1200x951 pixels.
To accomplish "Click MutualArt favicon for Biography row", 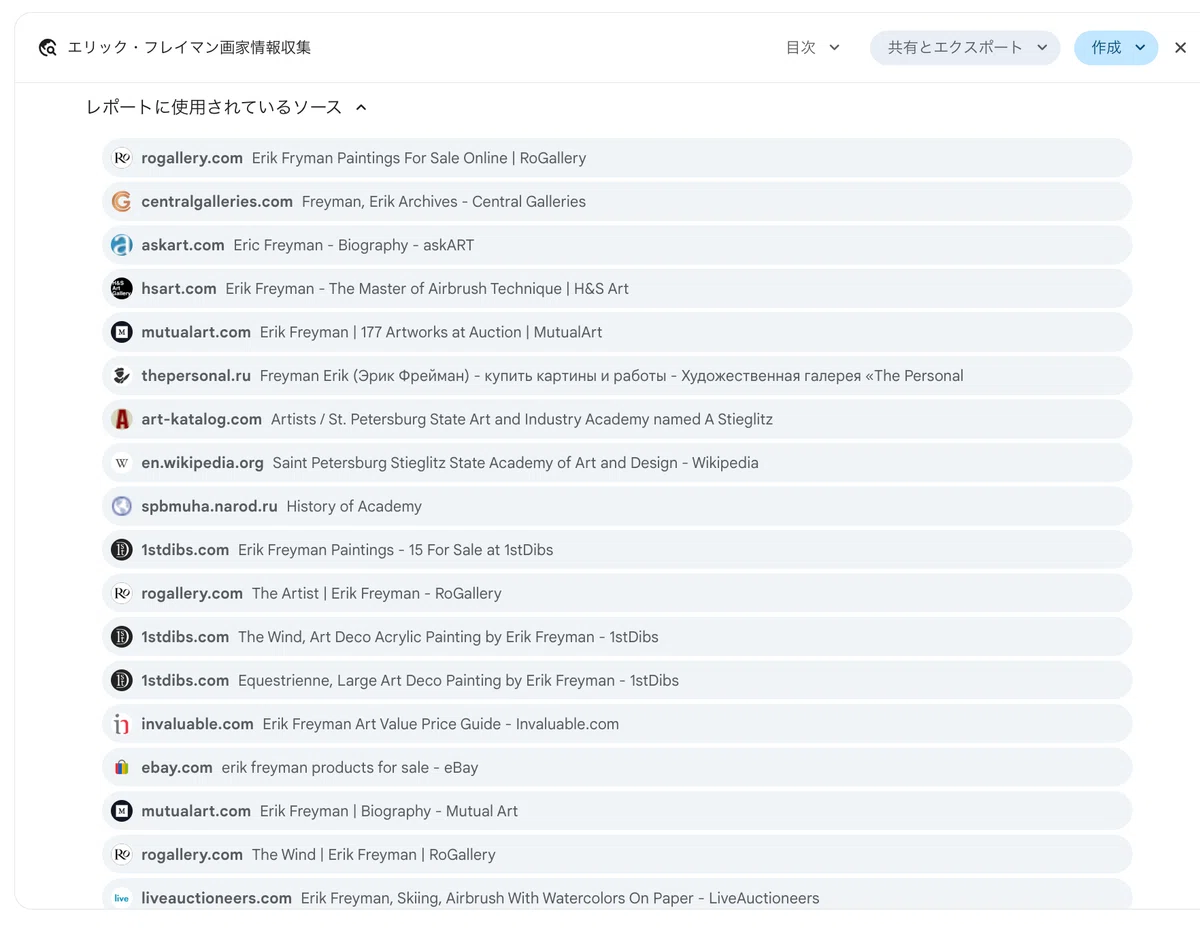I will (x=122, y=811).
